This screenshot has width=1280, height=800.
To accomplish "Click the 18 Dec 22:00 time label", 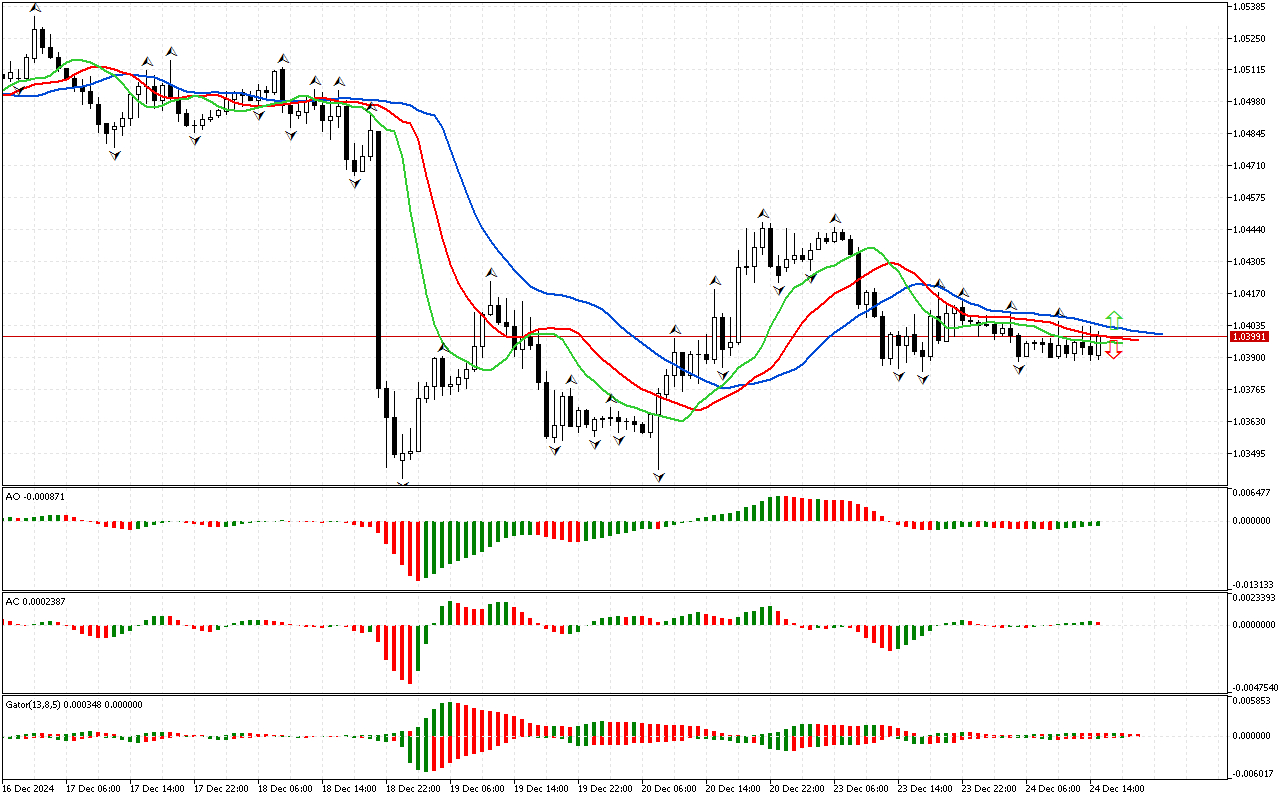I will 413,789.
